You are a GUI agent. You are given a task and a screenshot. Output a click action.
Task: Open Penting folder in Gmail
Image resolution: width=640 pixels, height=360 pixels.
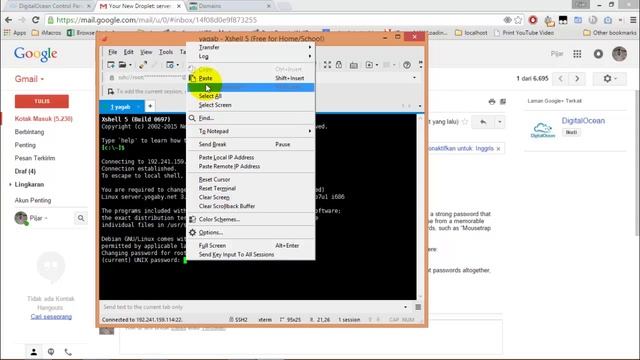[x=25, y=145]
